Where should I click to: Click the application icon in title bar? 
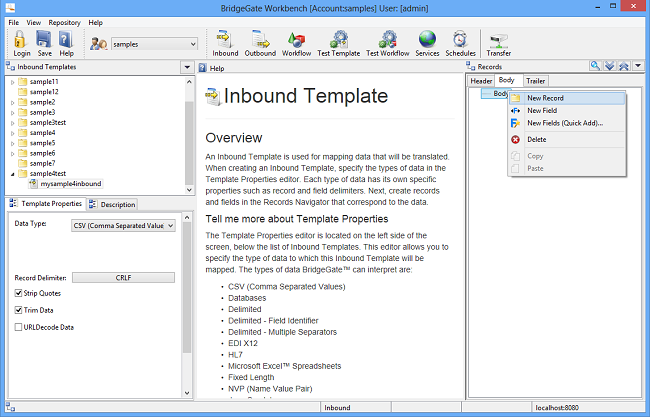[10, 7]
